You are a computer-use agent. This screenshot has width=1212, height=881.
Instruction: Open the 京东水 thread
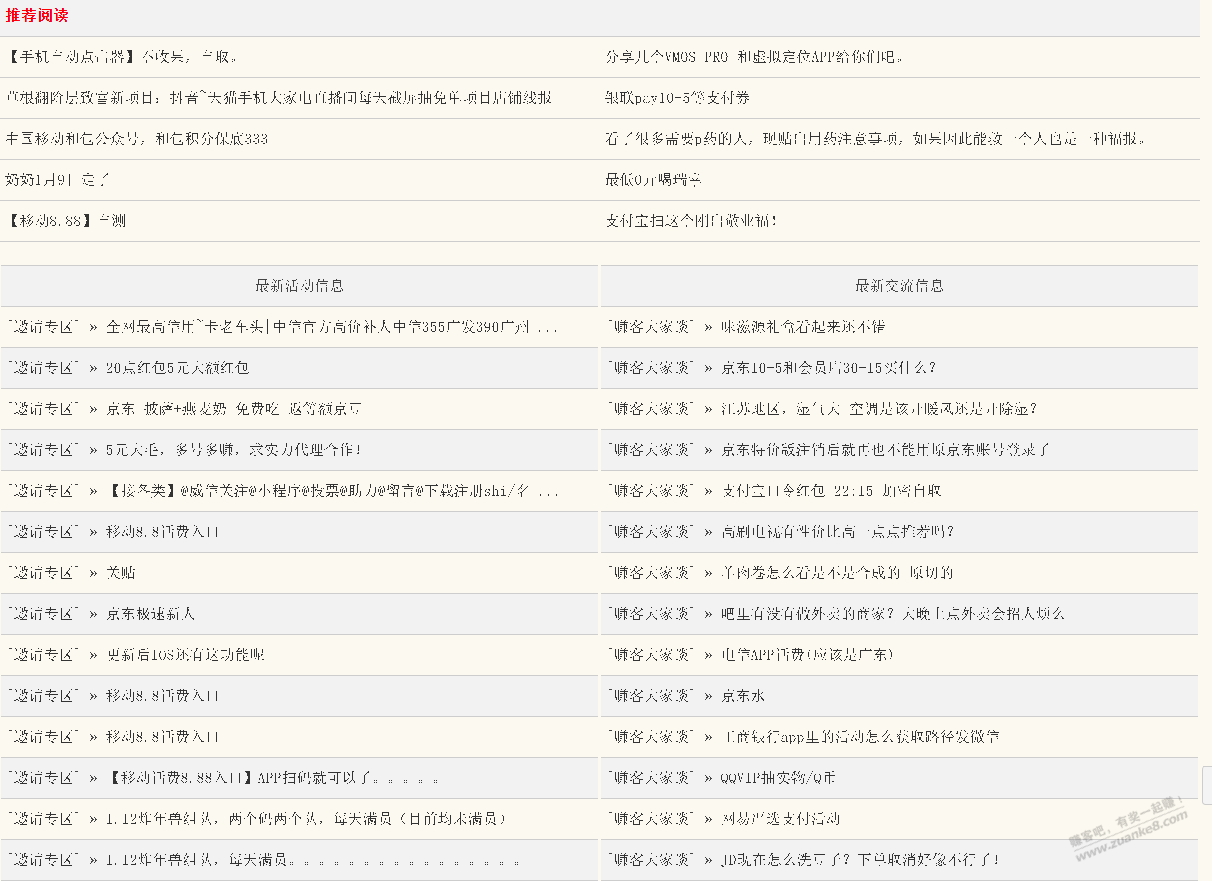coord(743,696)
